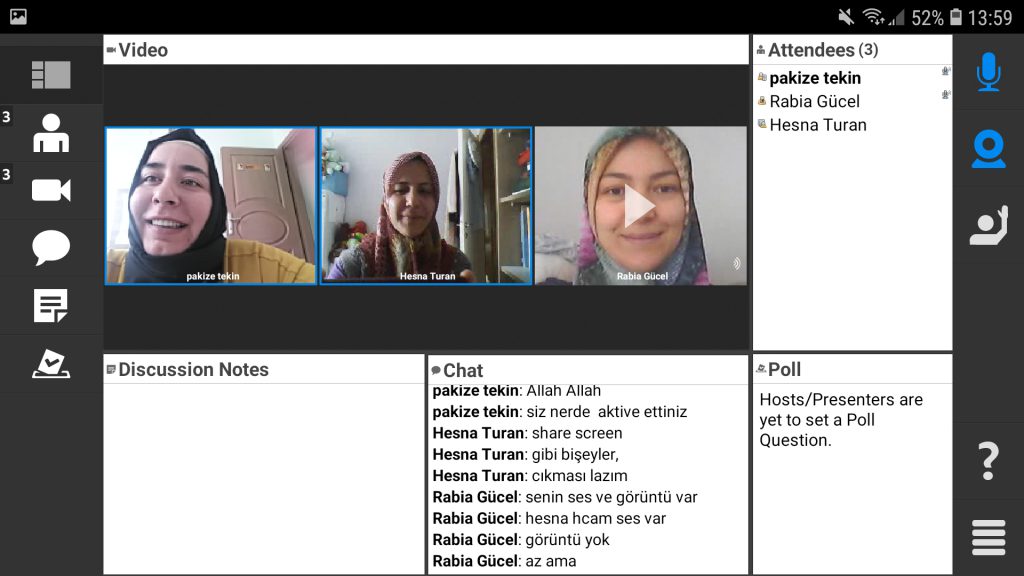1024x576 pixels.
Task: Open the hamburger menu at bottom right
Action: (988, 537)
